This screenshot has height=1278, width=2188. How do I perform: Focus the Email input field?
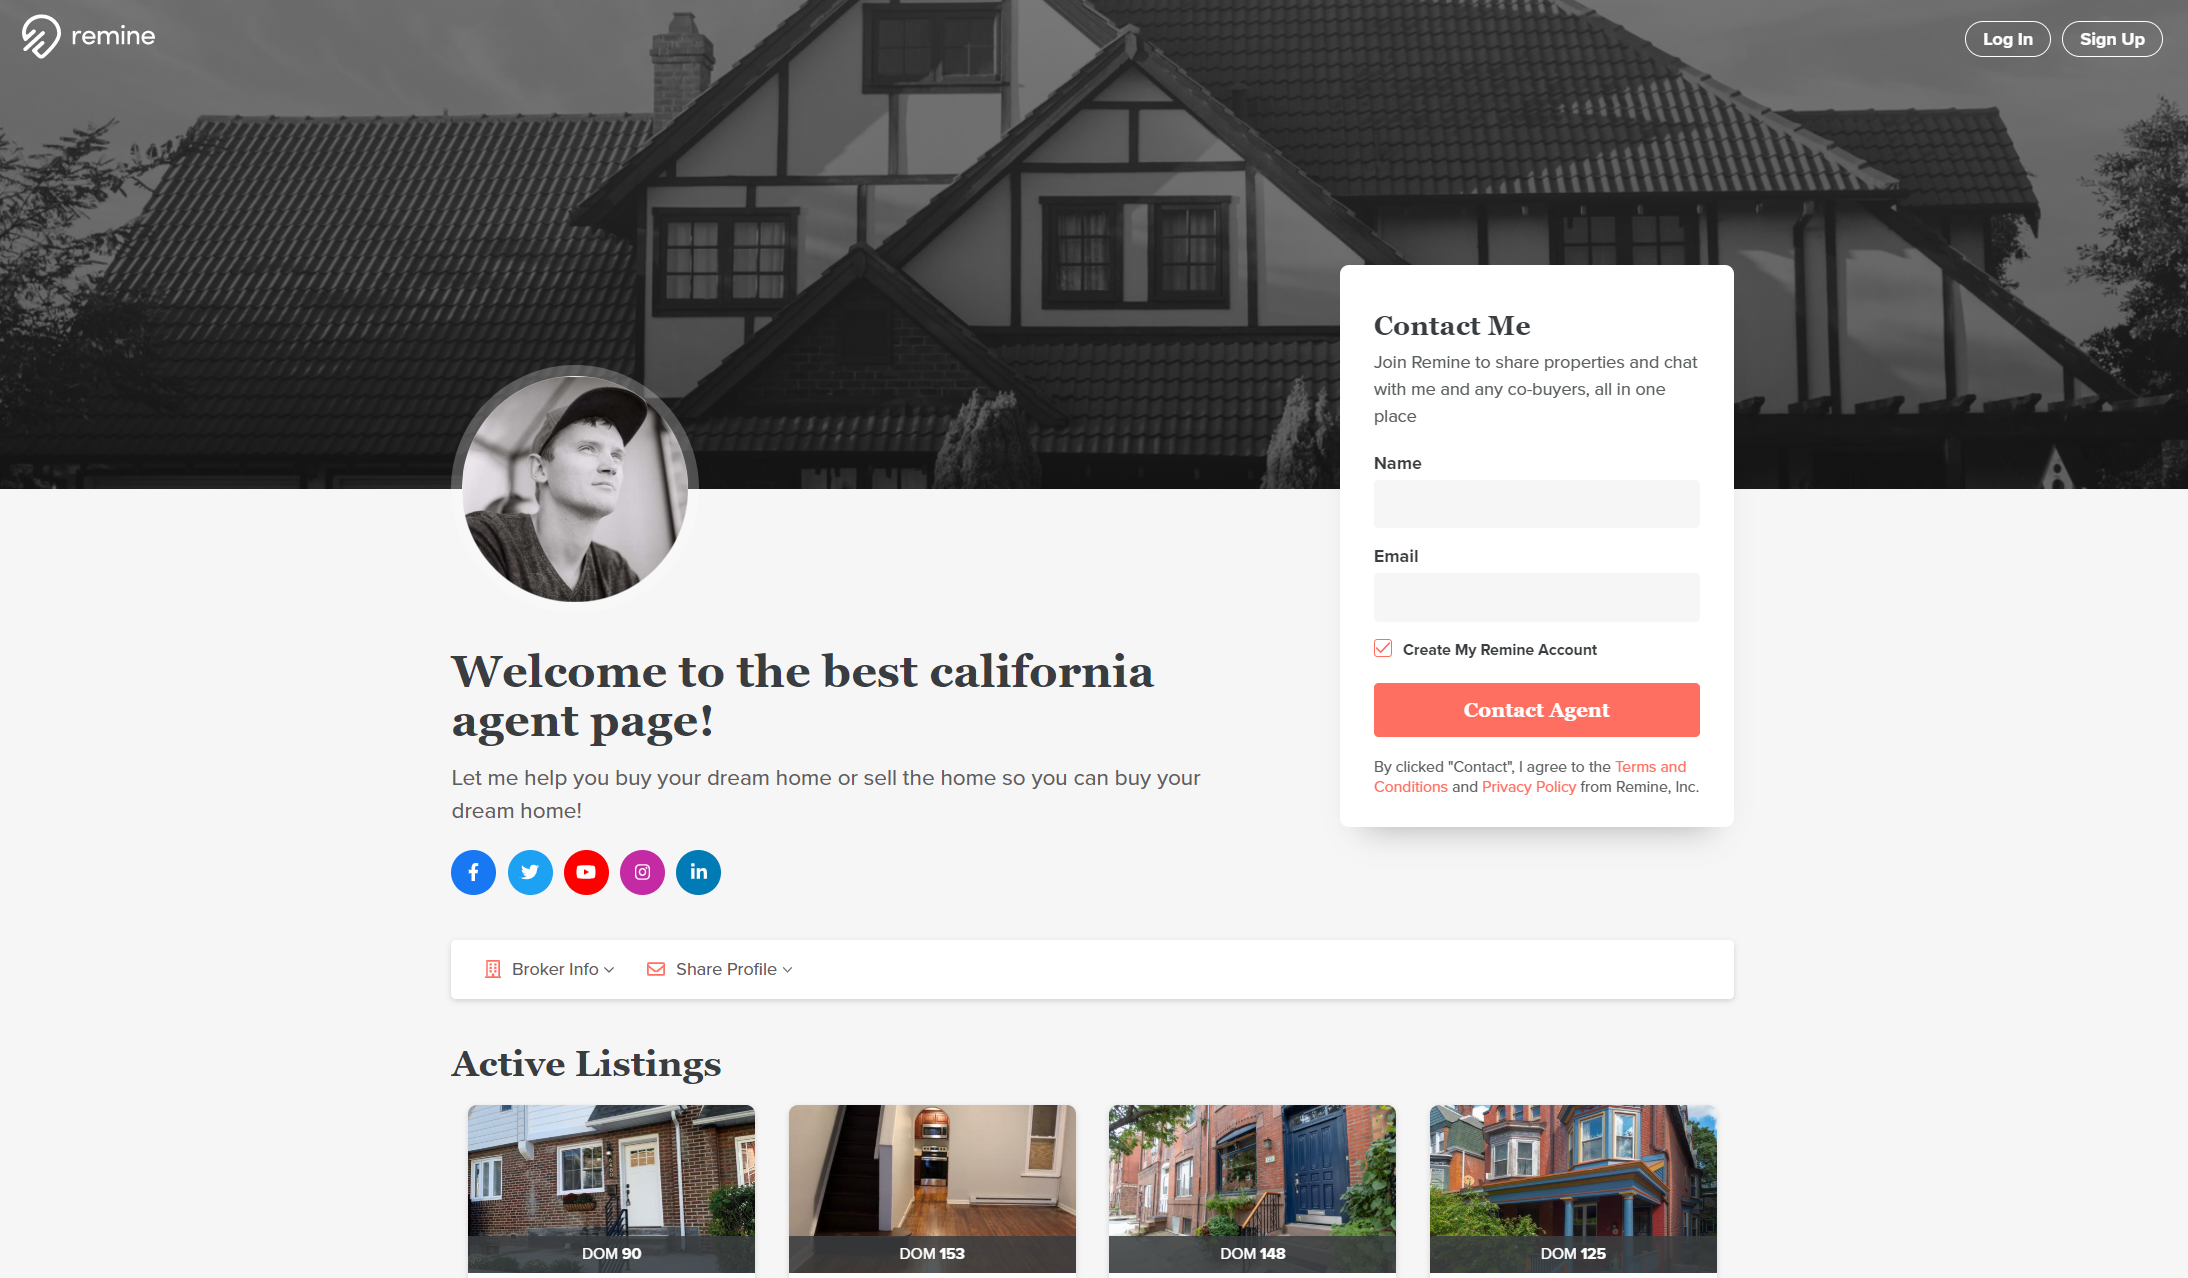(1536, 597)
